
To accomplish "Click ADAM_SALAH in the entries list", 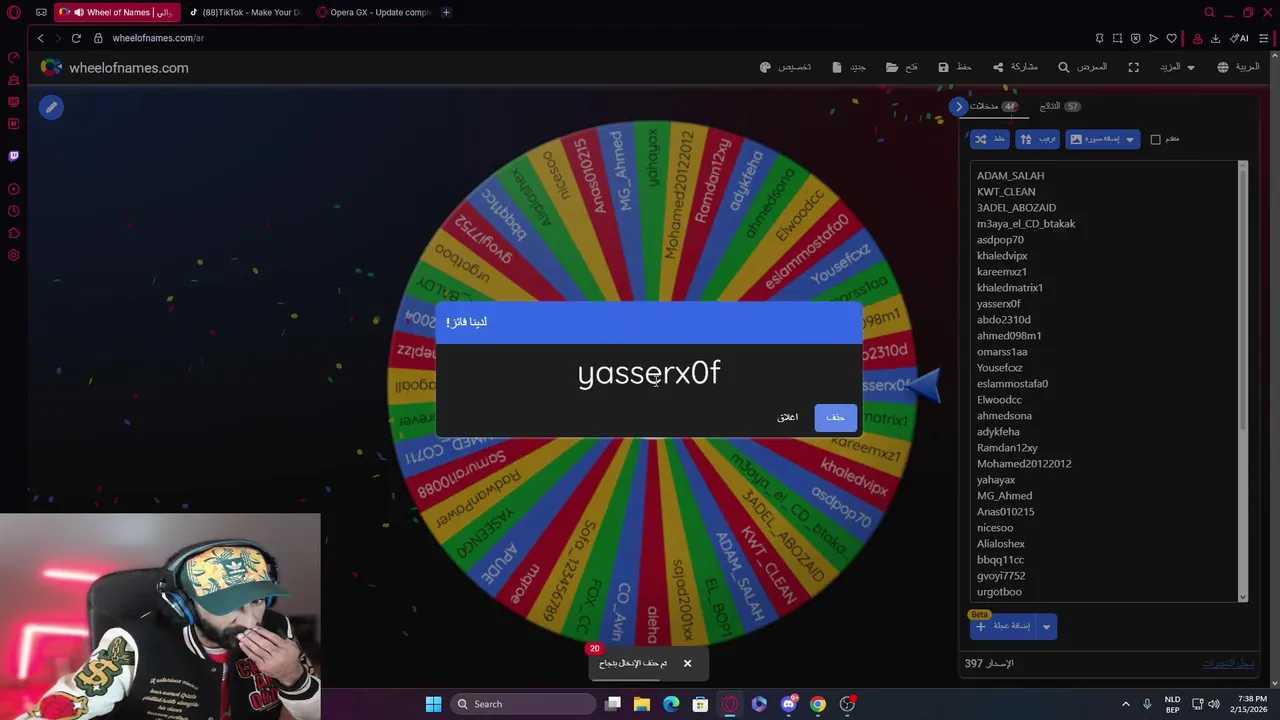I will tap(1010, 175).
